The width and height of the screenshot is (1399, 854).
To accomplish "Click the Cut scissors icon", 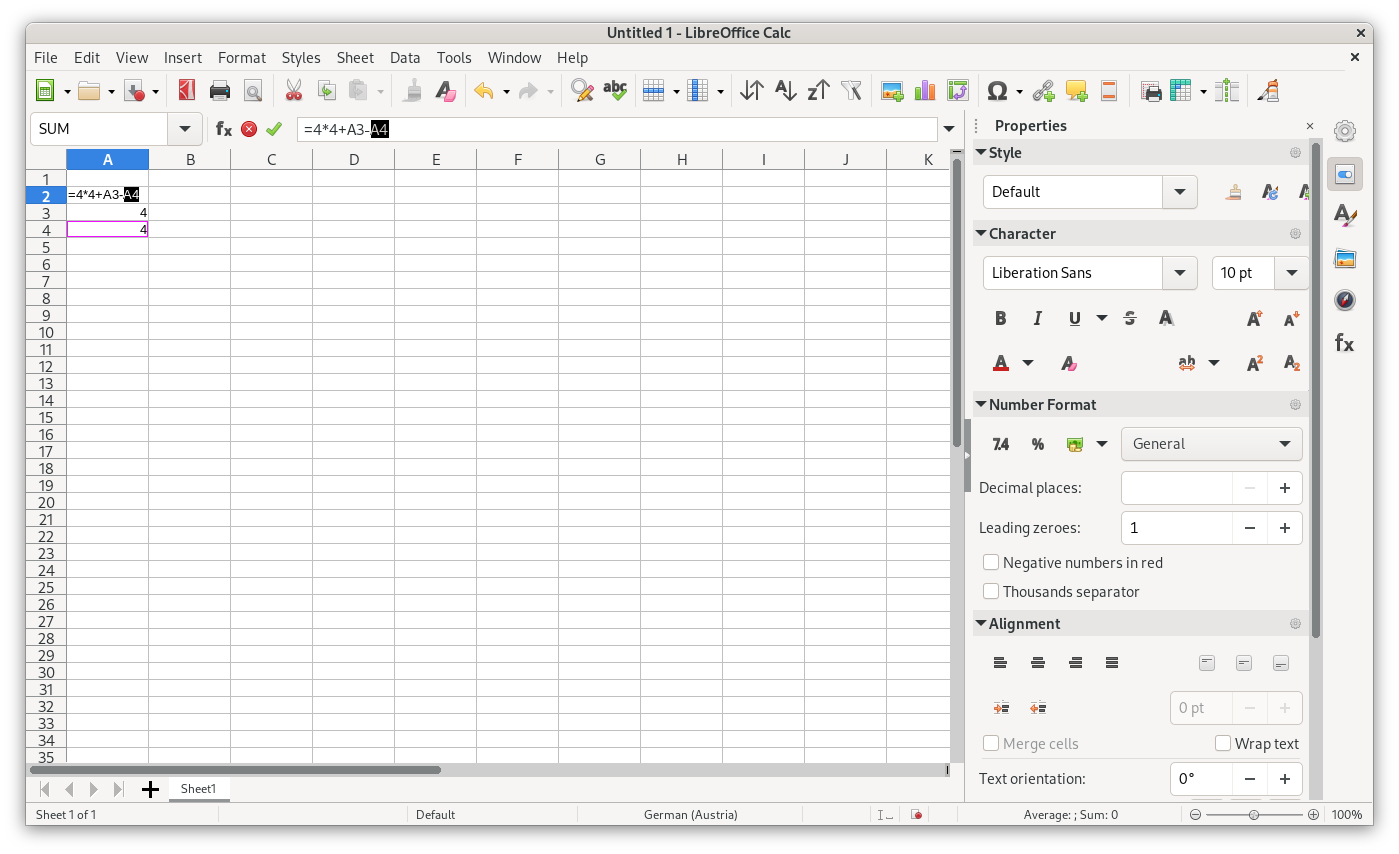I will (x=293, y=91).
